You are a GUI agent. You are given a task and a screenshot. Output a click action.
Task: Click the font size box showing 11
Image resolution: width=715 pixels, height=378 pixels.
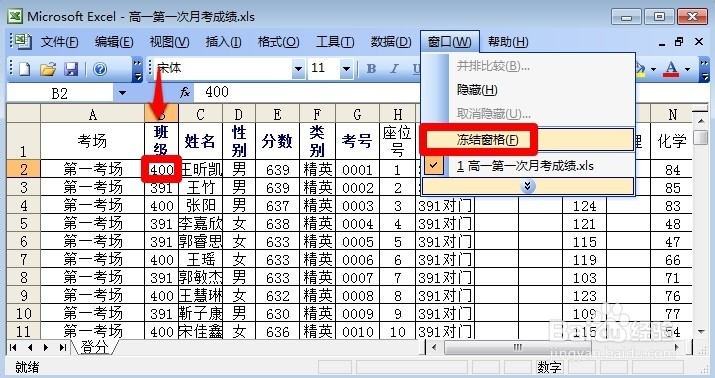coord(324,69)
